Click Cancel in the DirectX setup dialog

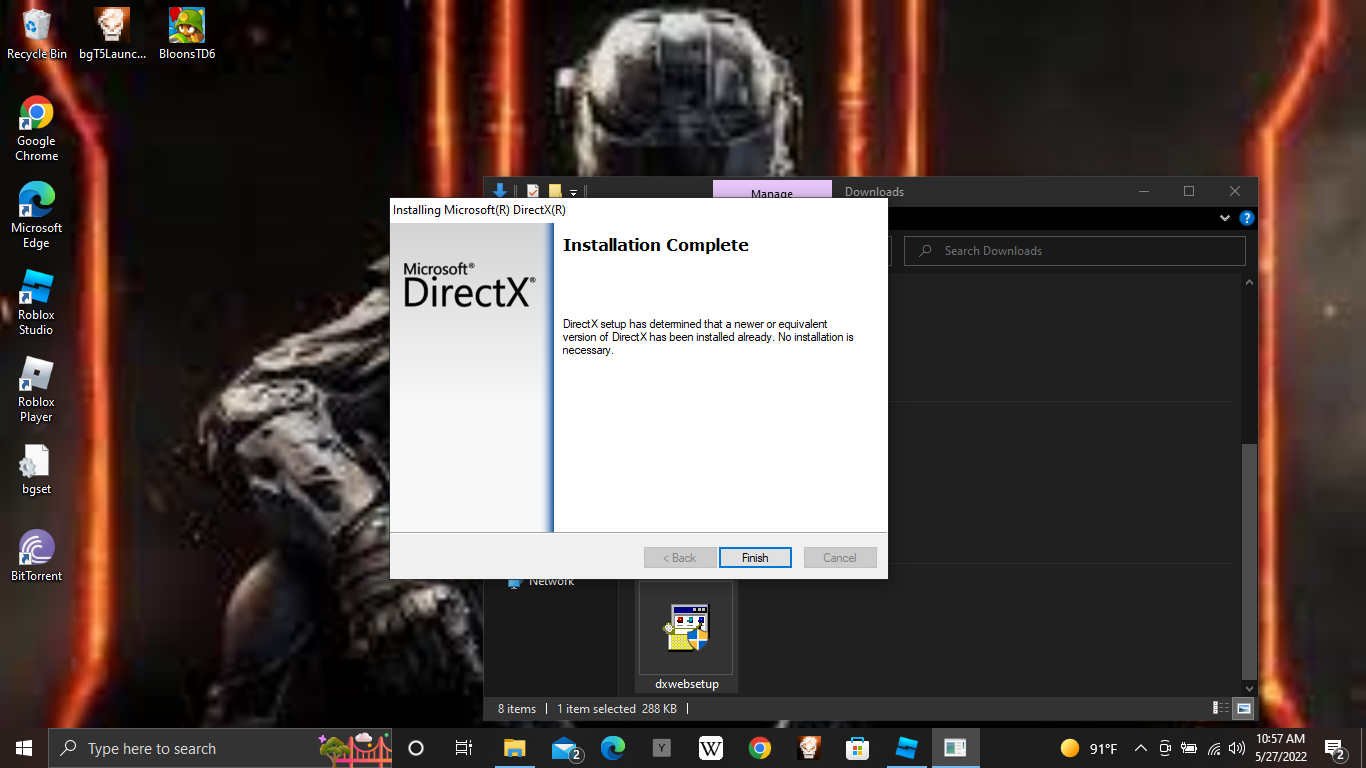point(840,558)
